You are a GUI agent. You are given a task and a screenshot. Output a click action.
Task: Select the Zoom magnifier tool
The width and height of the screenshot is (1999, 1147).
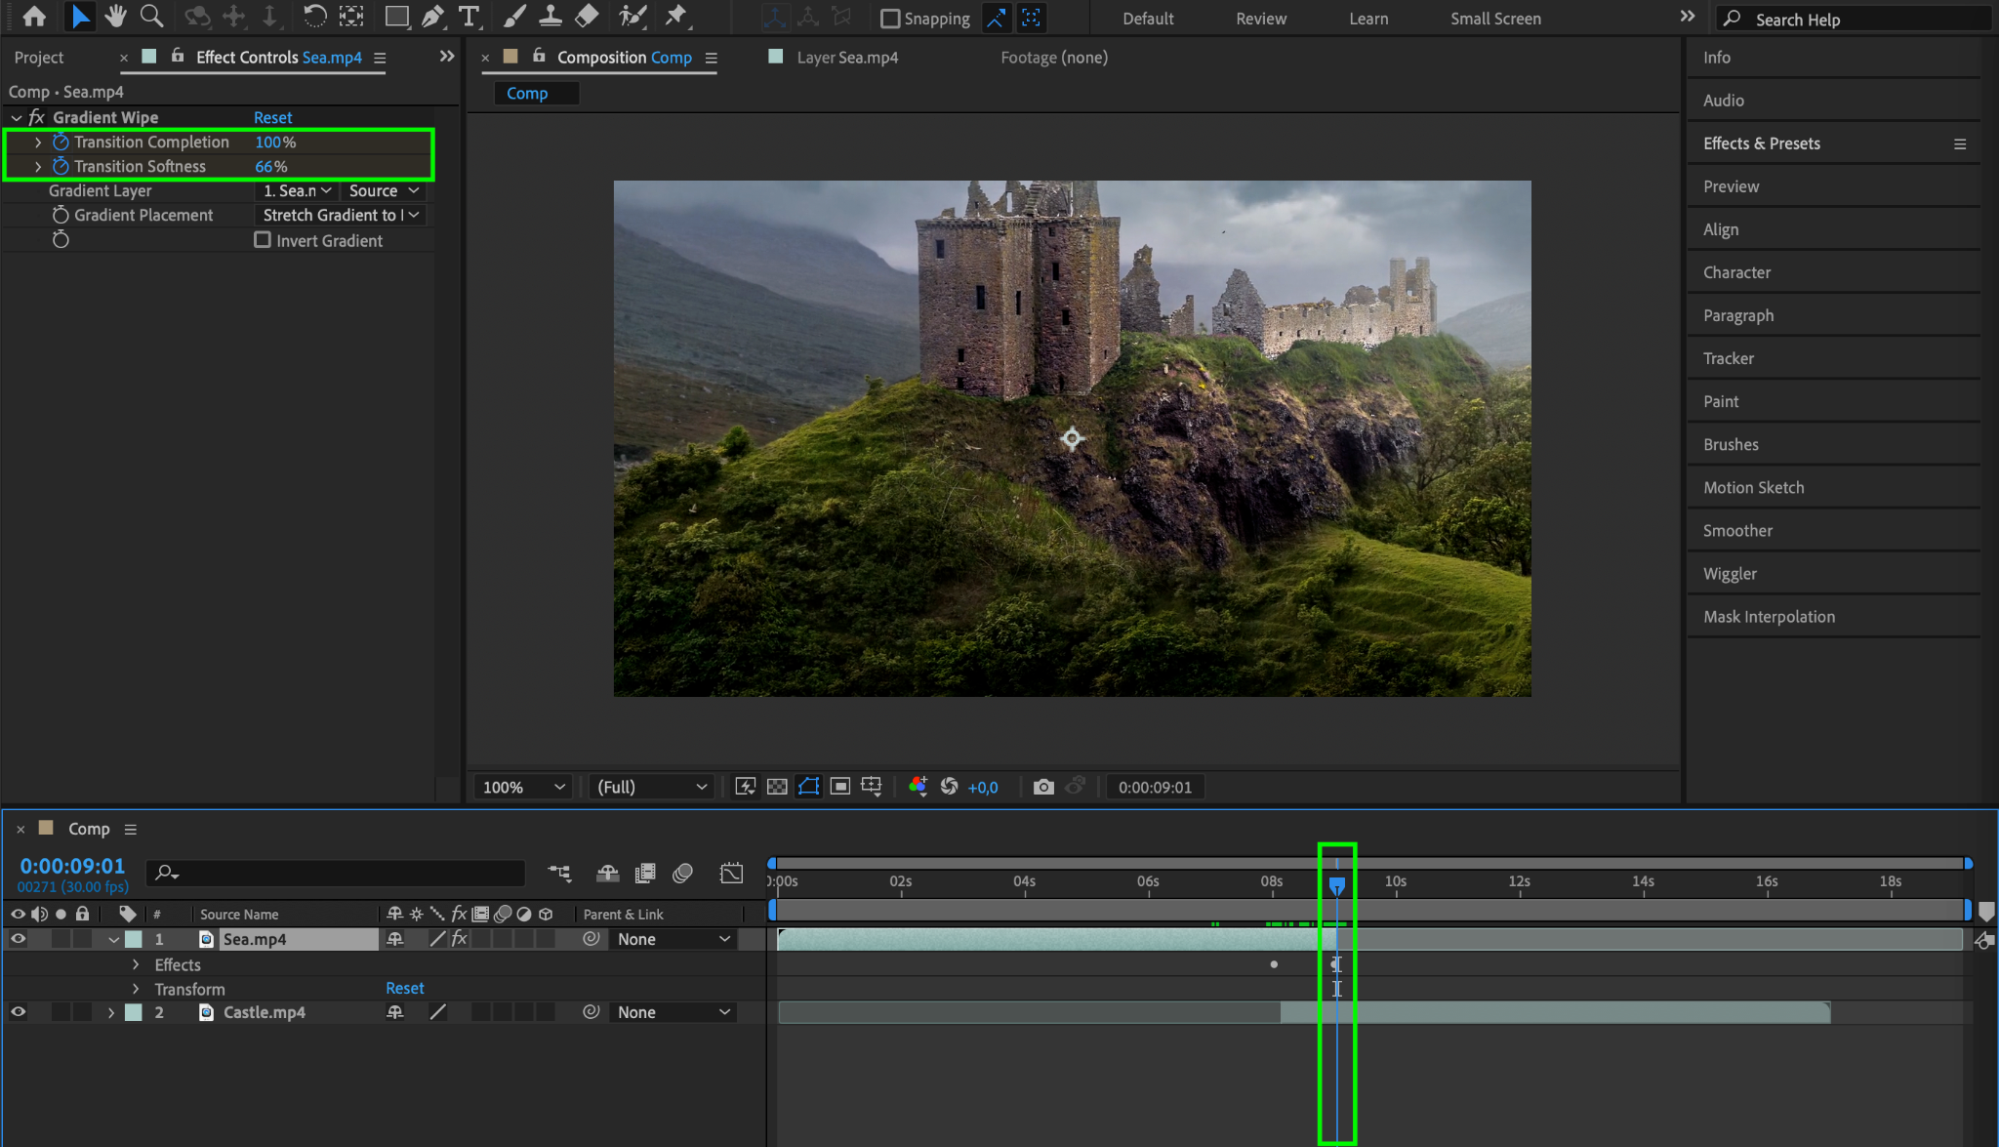click(x=152, y=16)
